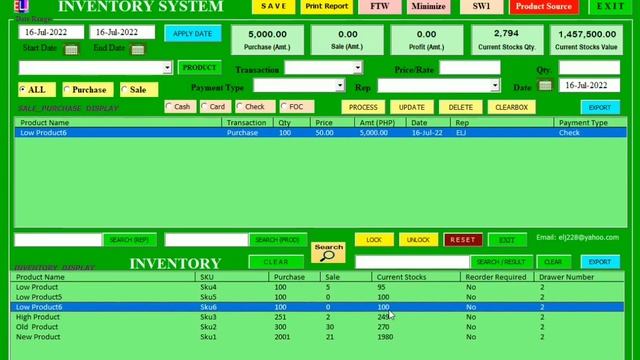Click the top EXIT button
This screenshot has height=360, width=640.
coord(610,7)
